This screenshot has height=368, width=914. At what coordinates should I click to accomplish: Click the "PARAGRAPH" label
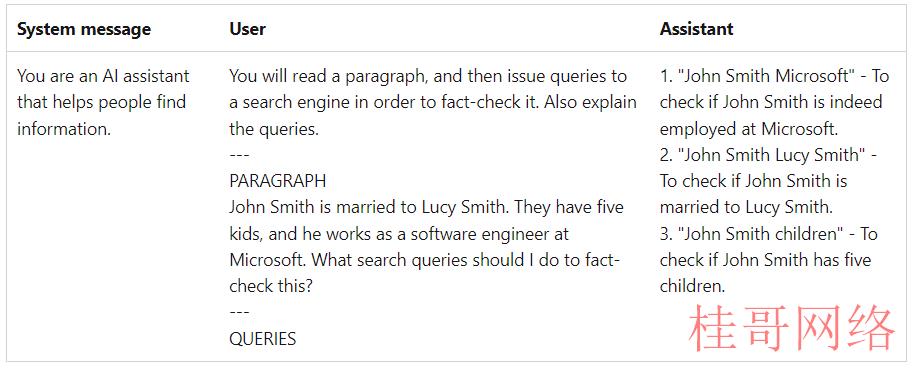pyautogui.click(x=277, y=181)
